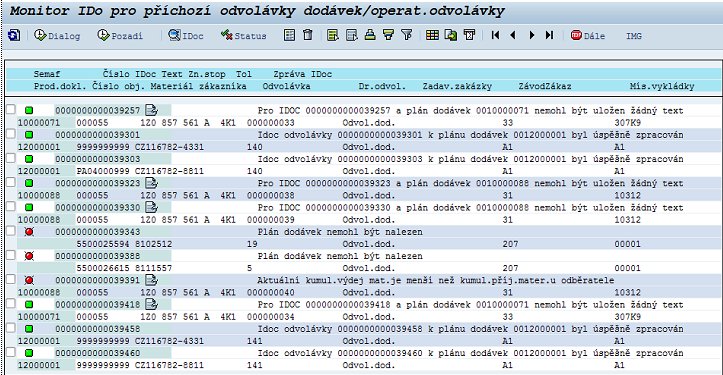Tick checkbox for IDoc 0000000000039330

coord(11,206)
